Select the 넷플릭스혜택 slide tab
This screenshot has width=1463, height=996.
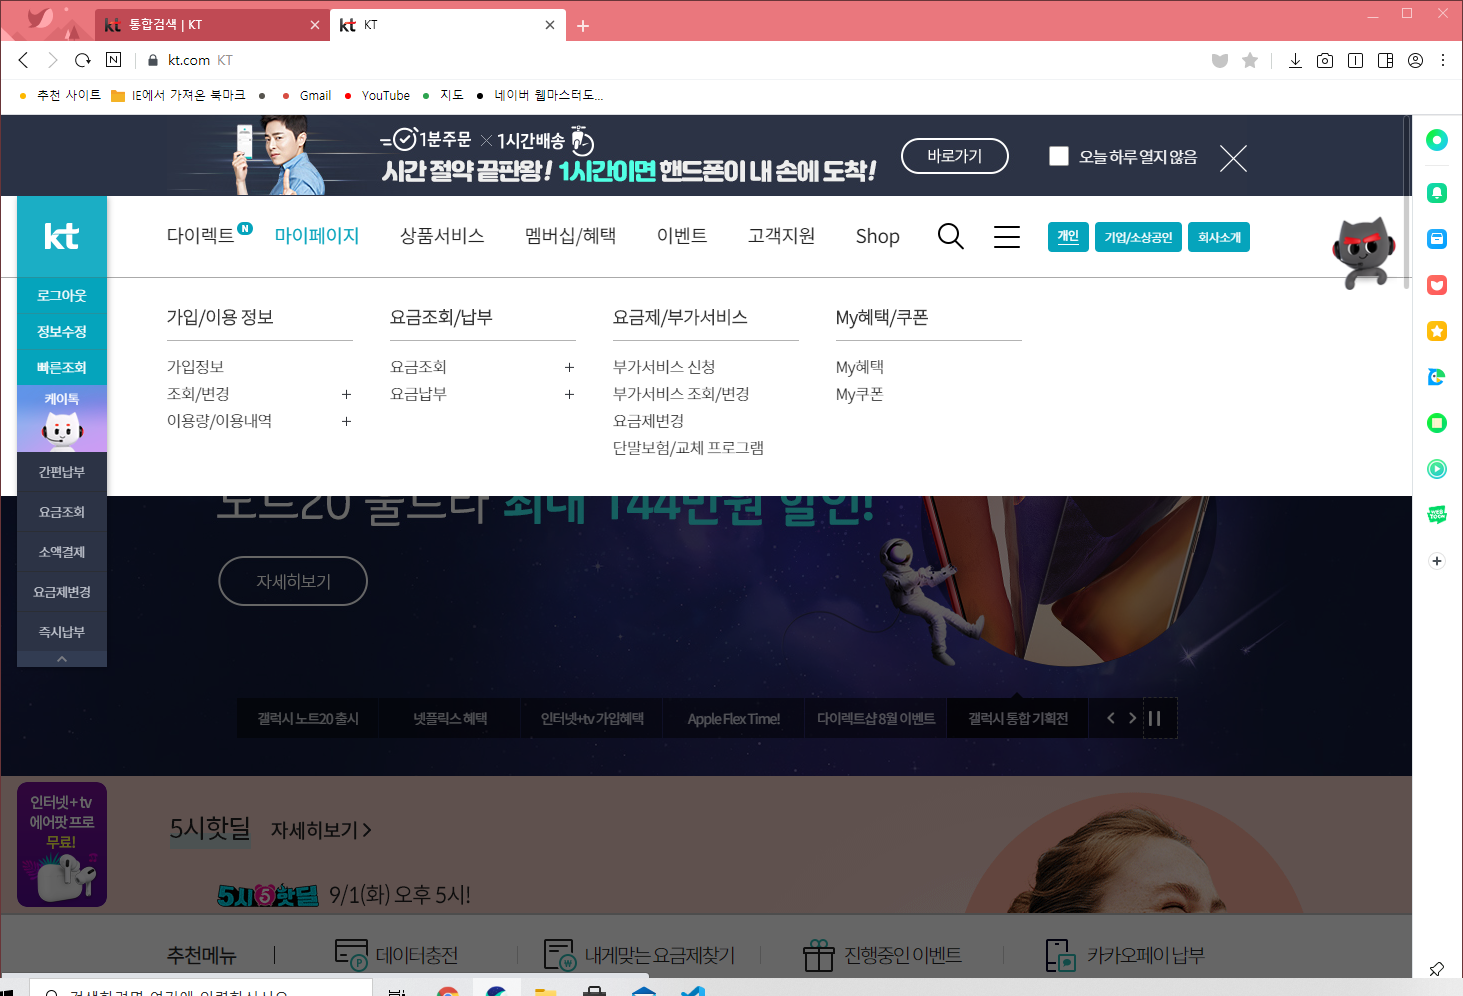(450, 719)
